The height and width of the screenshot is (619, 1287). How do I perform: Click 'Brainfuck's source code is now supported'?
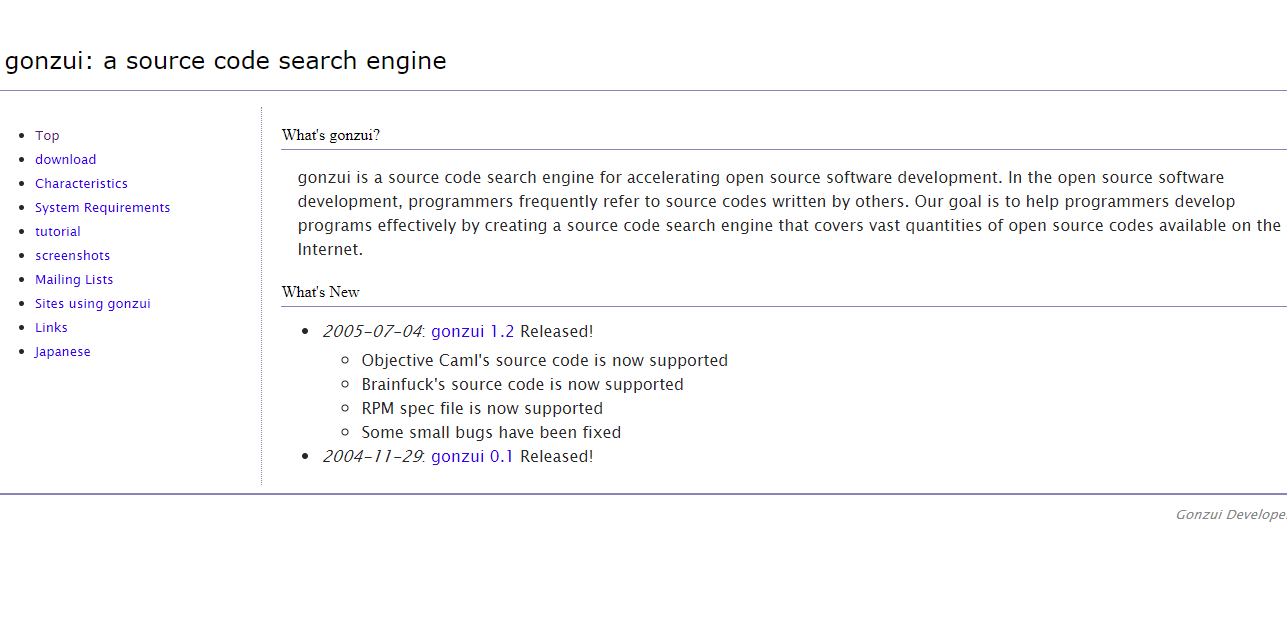[x=523, y=385]
